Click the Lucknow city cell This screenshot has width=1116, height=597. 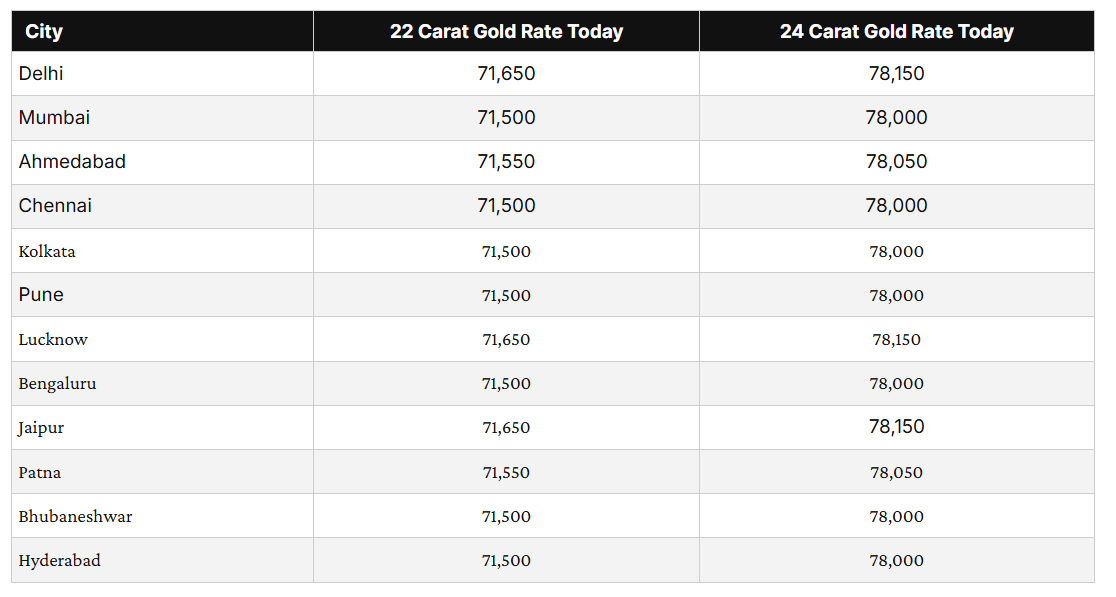pos(53,340)
